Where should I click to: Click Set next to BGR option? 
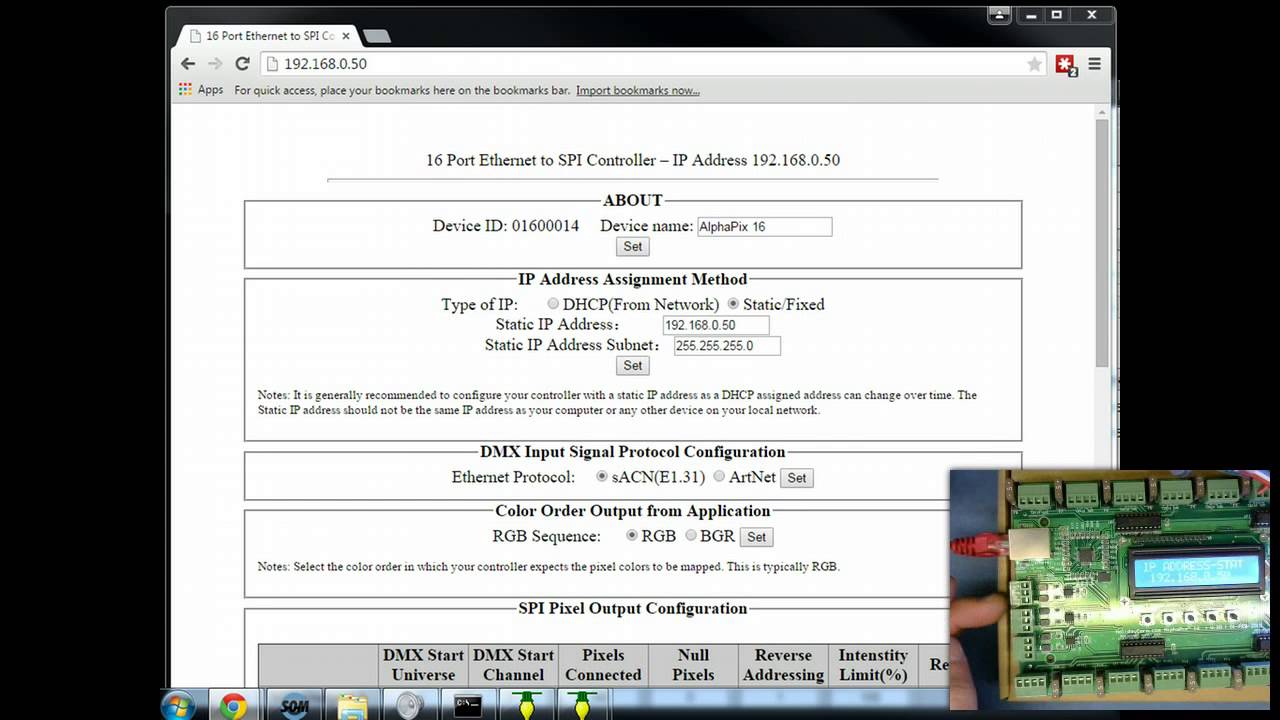pos(756,537)
